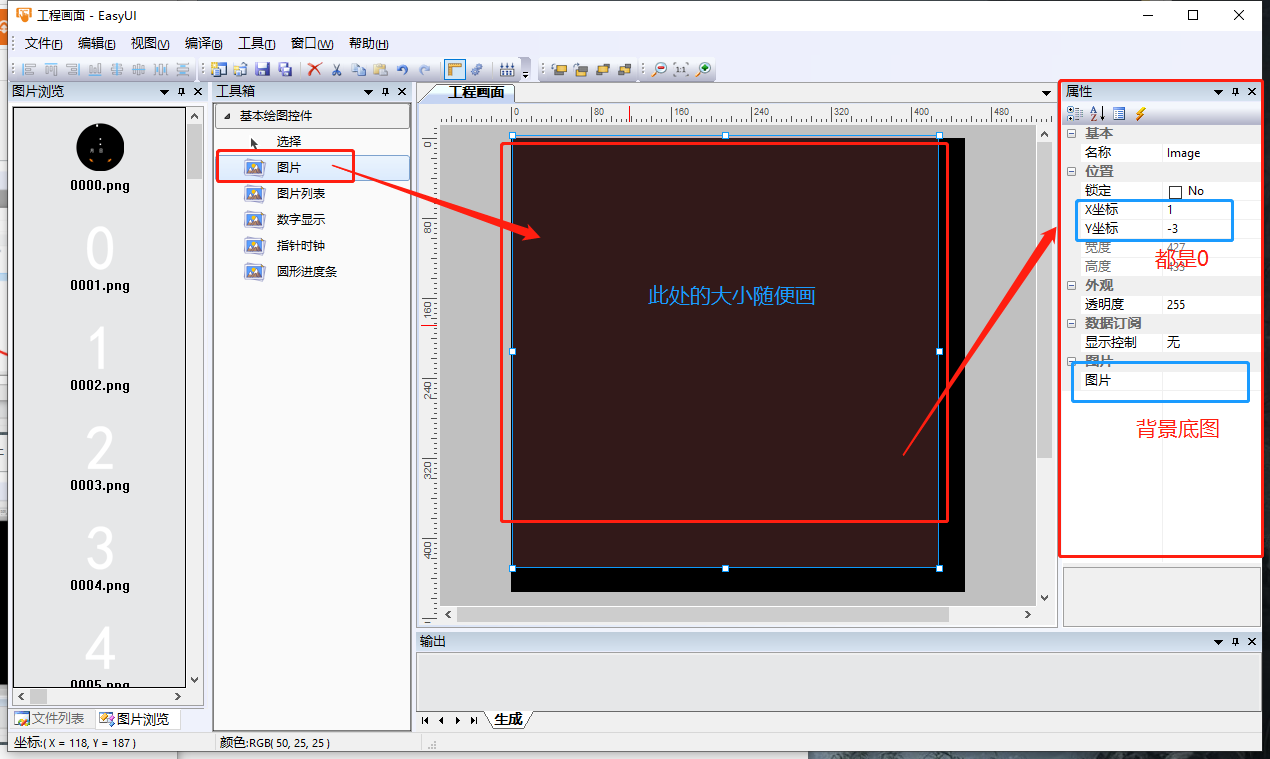Viewport: 1270px width, 759px height.
Task: Collapse the 基本 property category
Action: click(x=1071, y=133)
